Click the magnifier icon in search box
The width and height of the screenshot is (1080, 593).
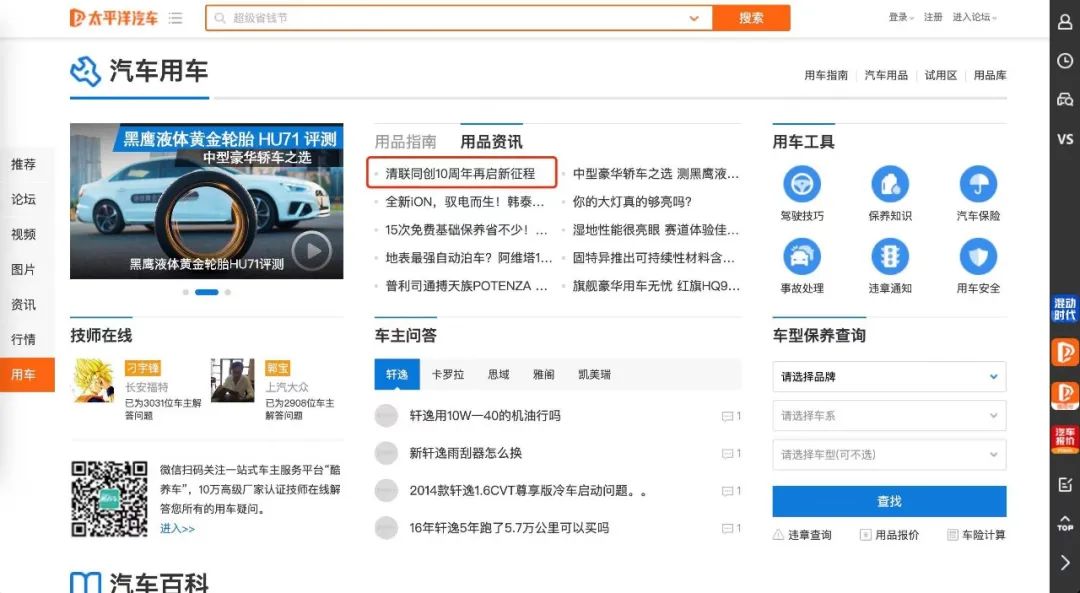tap(220, 18)
